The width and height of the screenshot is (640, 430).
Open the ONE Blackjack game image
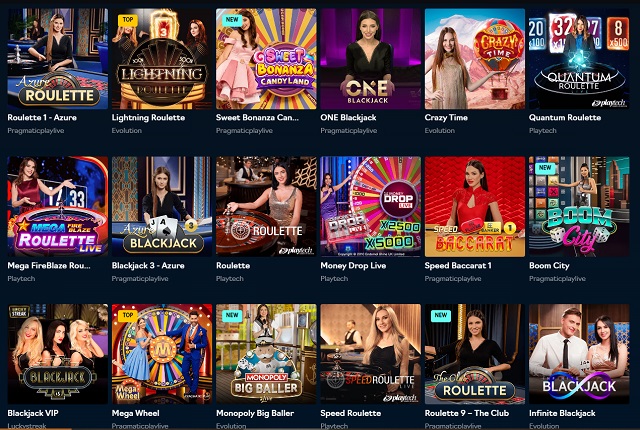click(371, 59)
